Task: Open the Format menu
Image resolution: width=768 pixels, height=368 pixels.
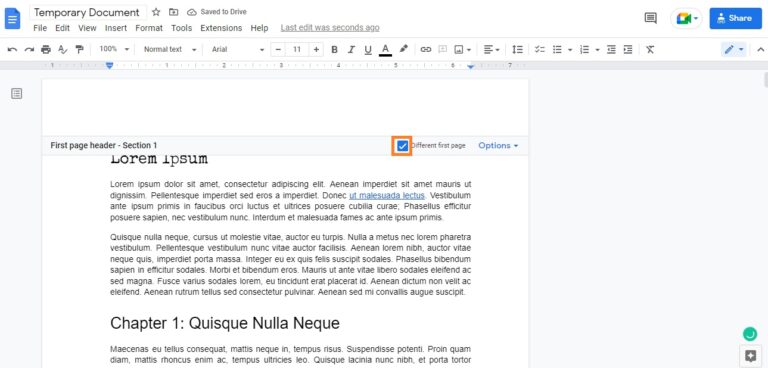Action: pyautogui.click(x=149, y=28)
